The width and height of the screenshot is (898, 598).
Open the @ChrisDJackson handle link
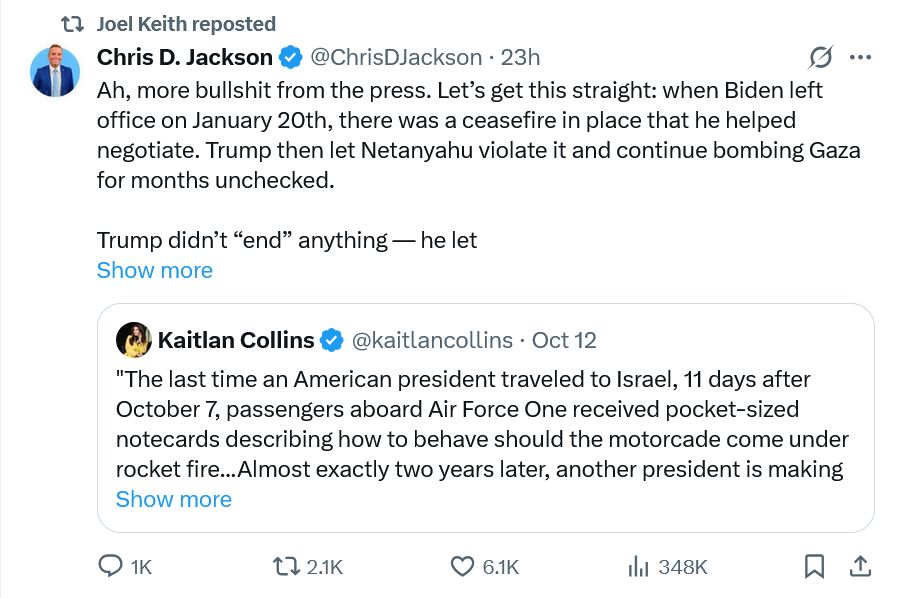[x=398, y=57]
